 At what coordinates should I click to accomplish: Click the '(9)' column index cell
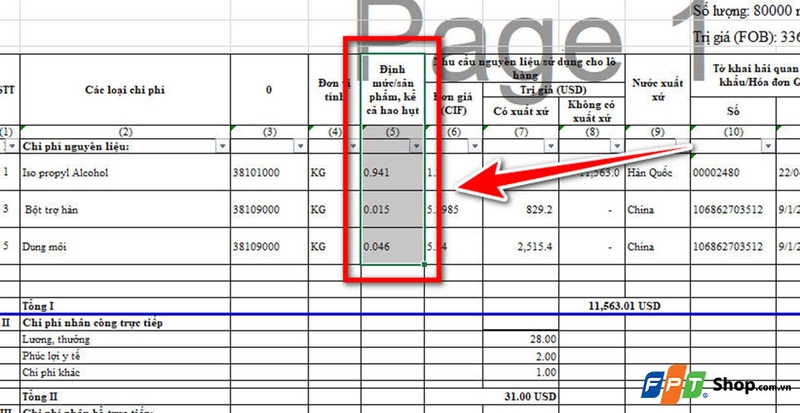pyautogui.click(x=658, y=132)
